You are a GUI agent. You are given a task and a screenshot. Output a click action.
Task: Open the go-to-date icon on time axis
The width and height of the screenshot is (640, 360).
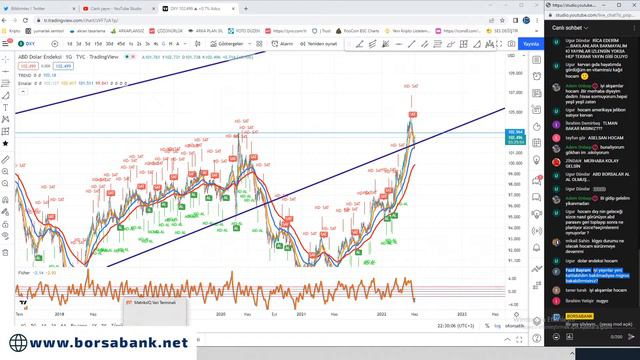[x=516, y=315]
